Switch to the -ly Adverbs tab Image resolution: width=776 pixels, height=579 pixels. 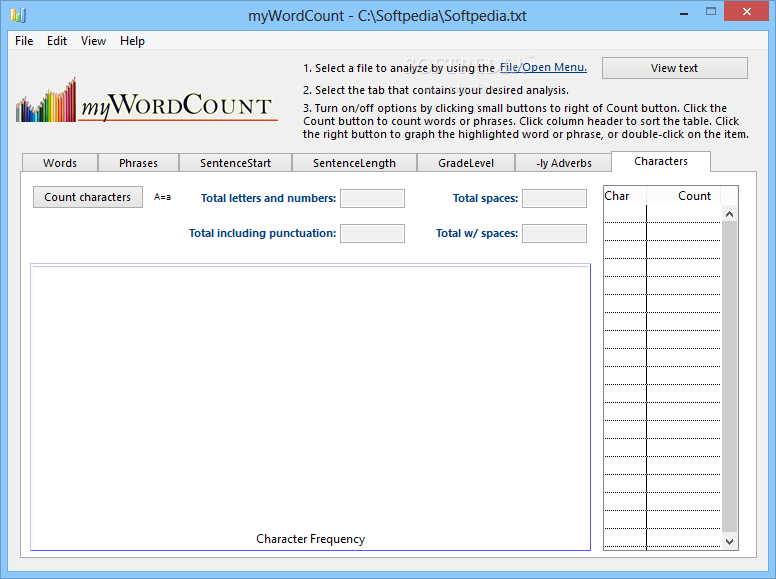564,163
